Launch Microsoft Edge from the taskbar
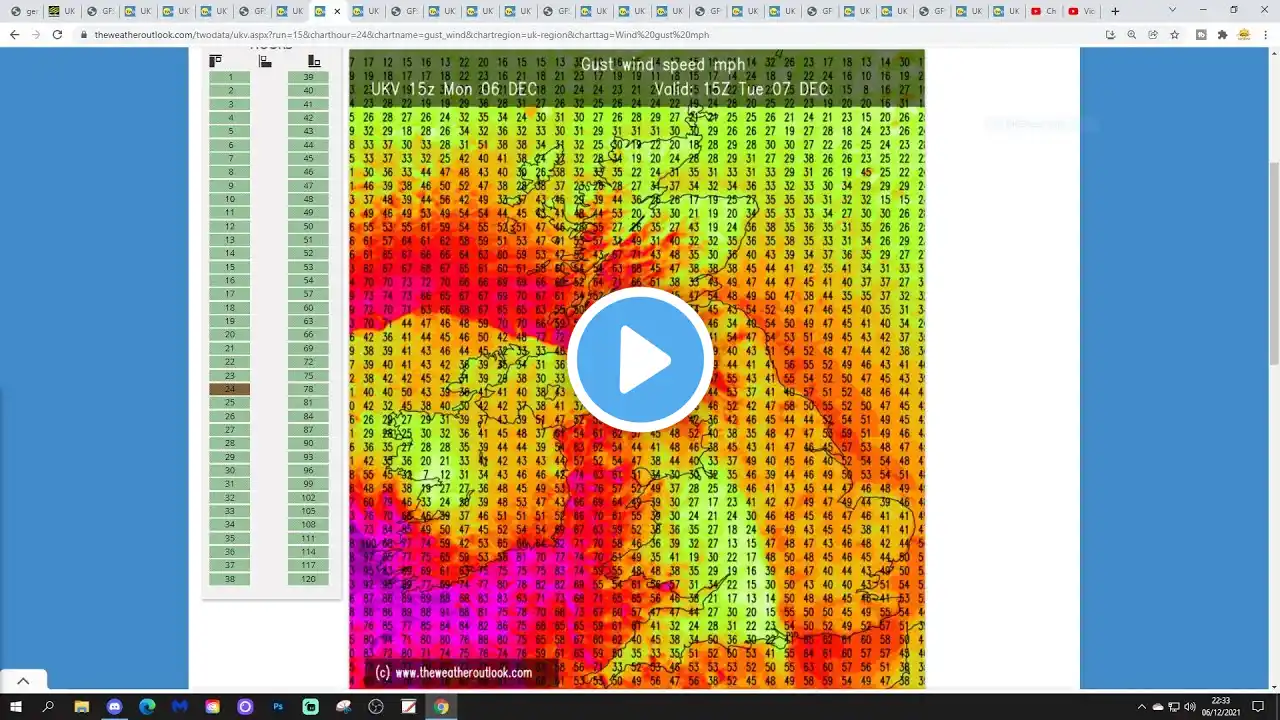The width and height of the screenshot is (1280, 720). click(x=147, y=707)
